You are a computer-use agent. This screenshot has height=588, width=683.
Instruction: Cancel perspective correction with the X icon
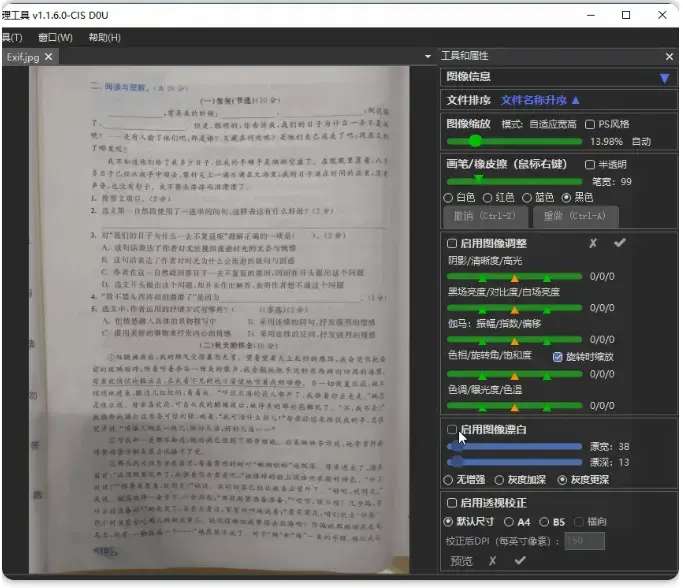point(492,561)
